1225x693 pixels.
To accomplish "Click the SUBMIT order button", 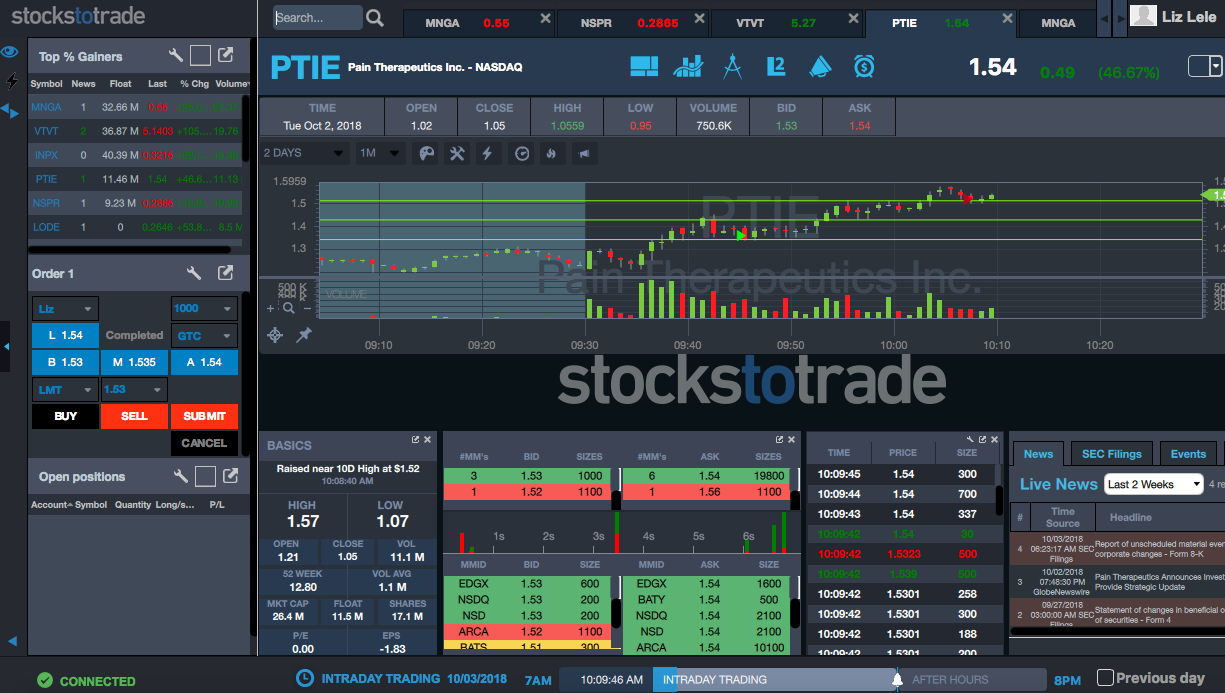I will pyautogui.click(x=204, y=416).
